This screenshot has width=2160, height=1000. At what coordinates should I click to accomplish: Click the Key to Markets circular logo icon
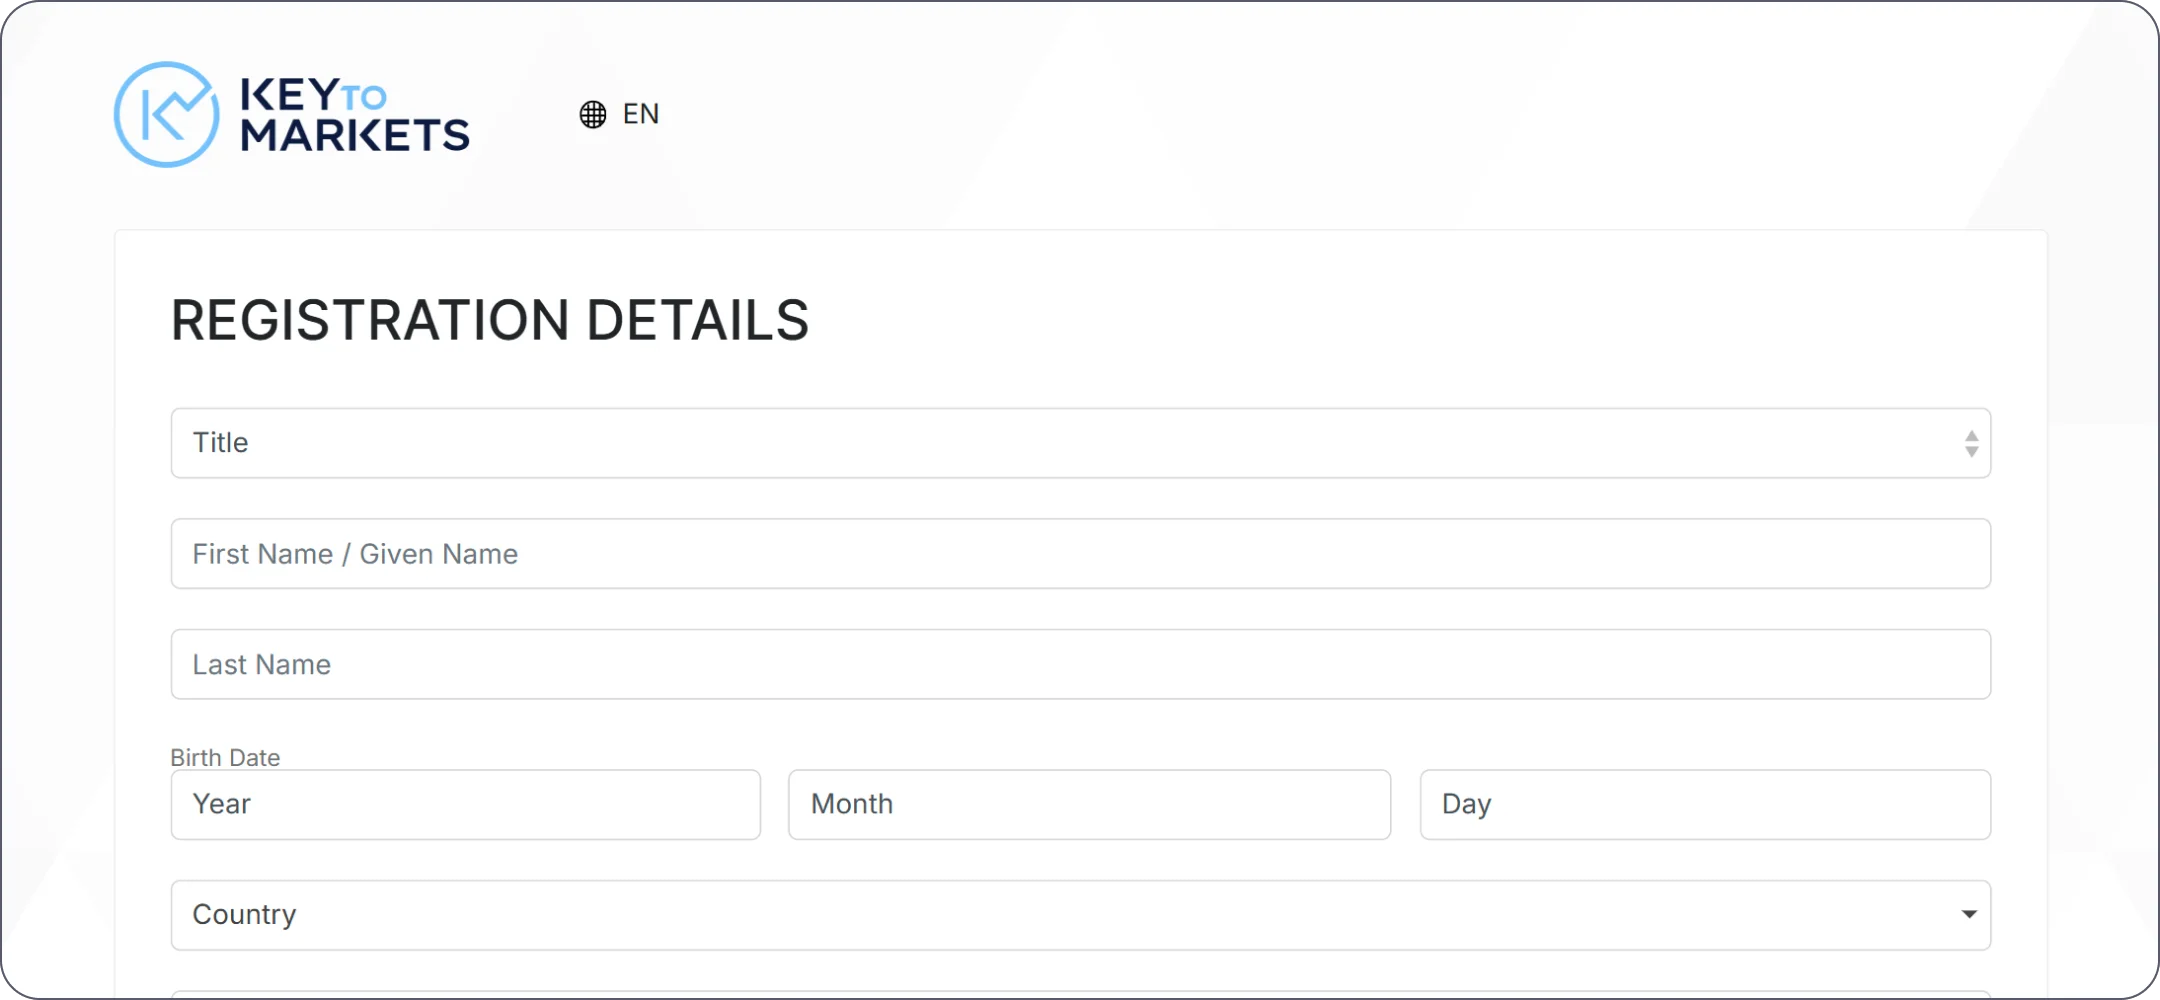(166, 114)
